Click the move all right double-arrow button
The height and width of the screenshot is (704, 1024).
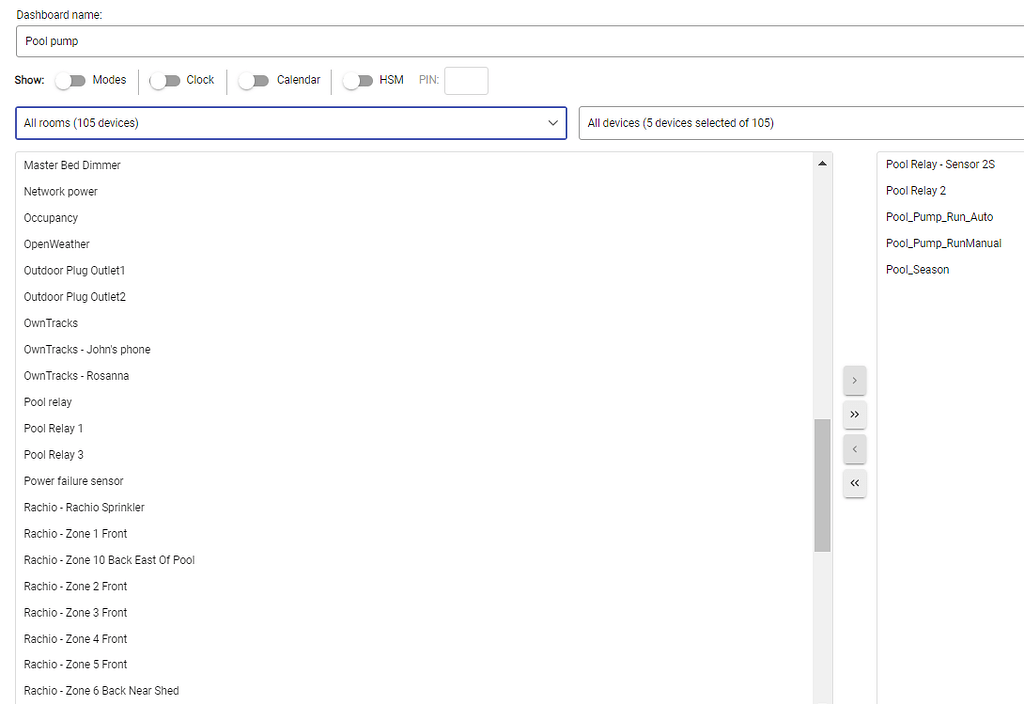(x=854, y=415)
